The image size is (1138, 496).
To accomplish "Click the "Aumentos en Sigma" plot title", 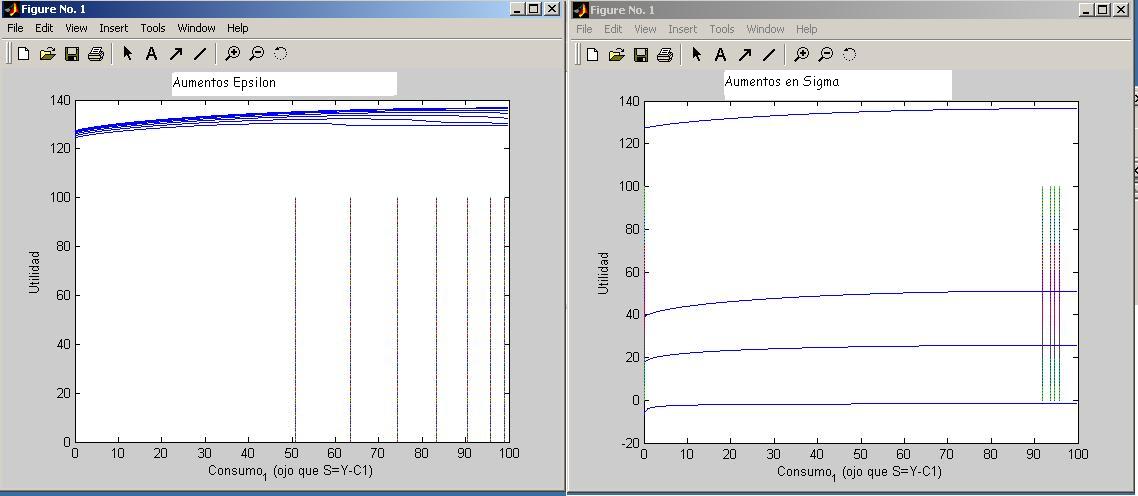I will coord(782,82).
